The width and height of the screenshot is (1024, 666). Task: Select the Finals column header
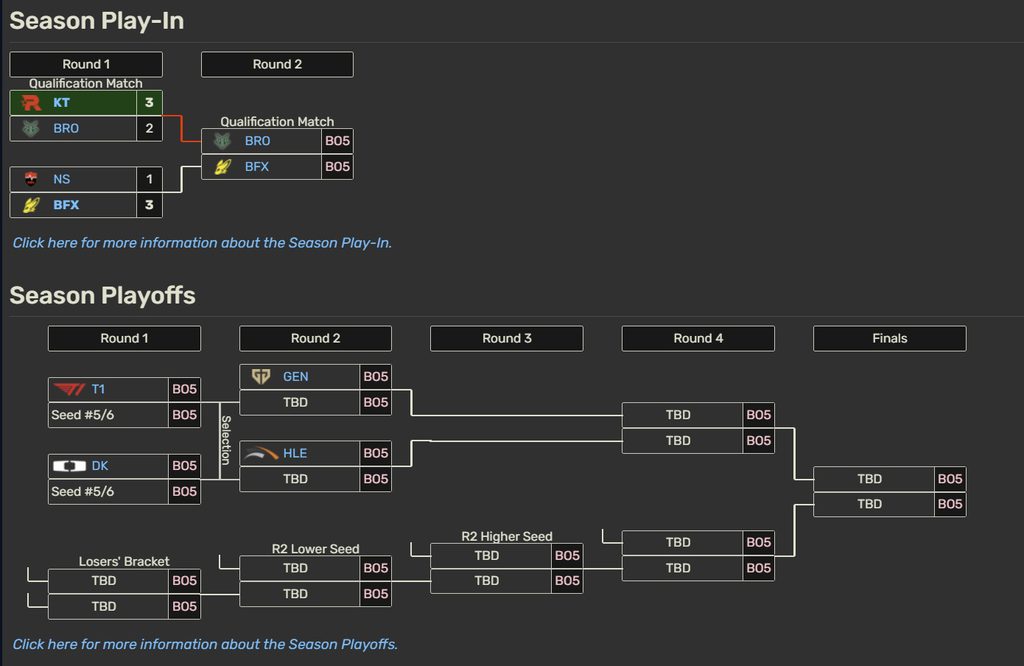(x=889, y=338)
